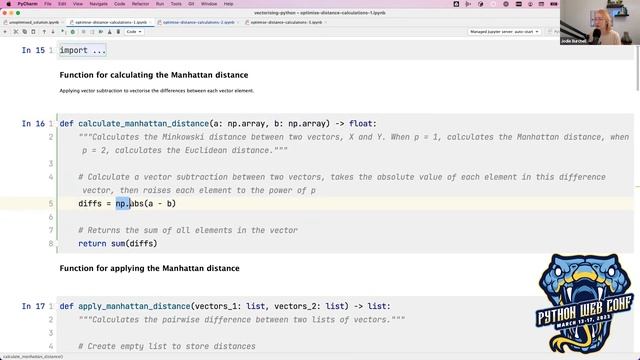Viewport: 640px width, 360px height.
Task: Click 'Applying vector subtraction' description text
Action: (157, 91)
